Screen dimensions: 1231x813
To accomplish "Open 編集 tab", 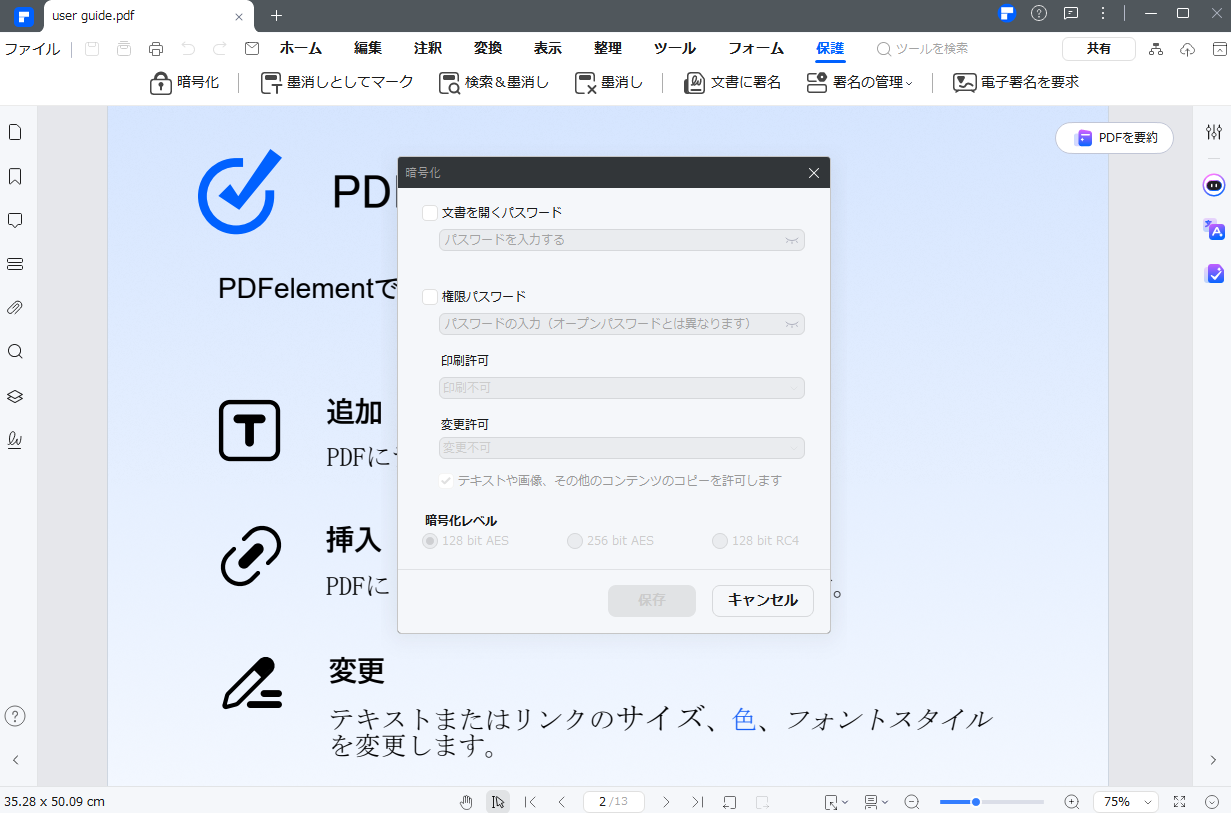I will tap(368, 49).
